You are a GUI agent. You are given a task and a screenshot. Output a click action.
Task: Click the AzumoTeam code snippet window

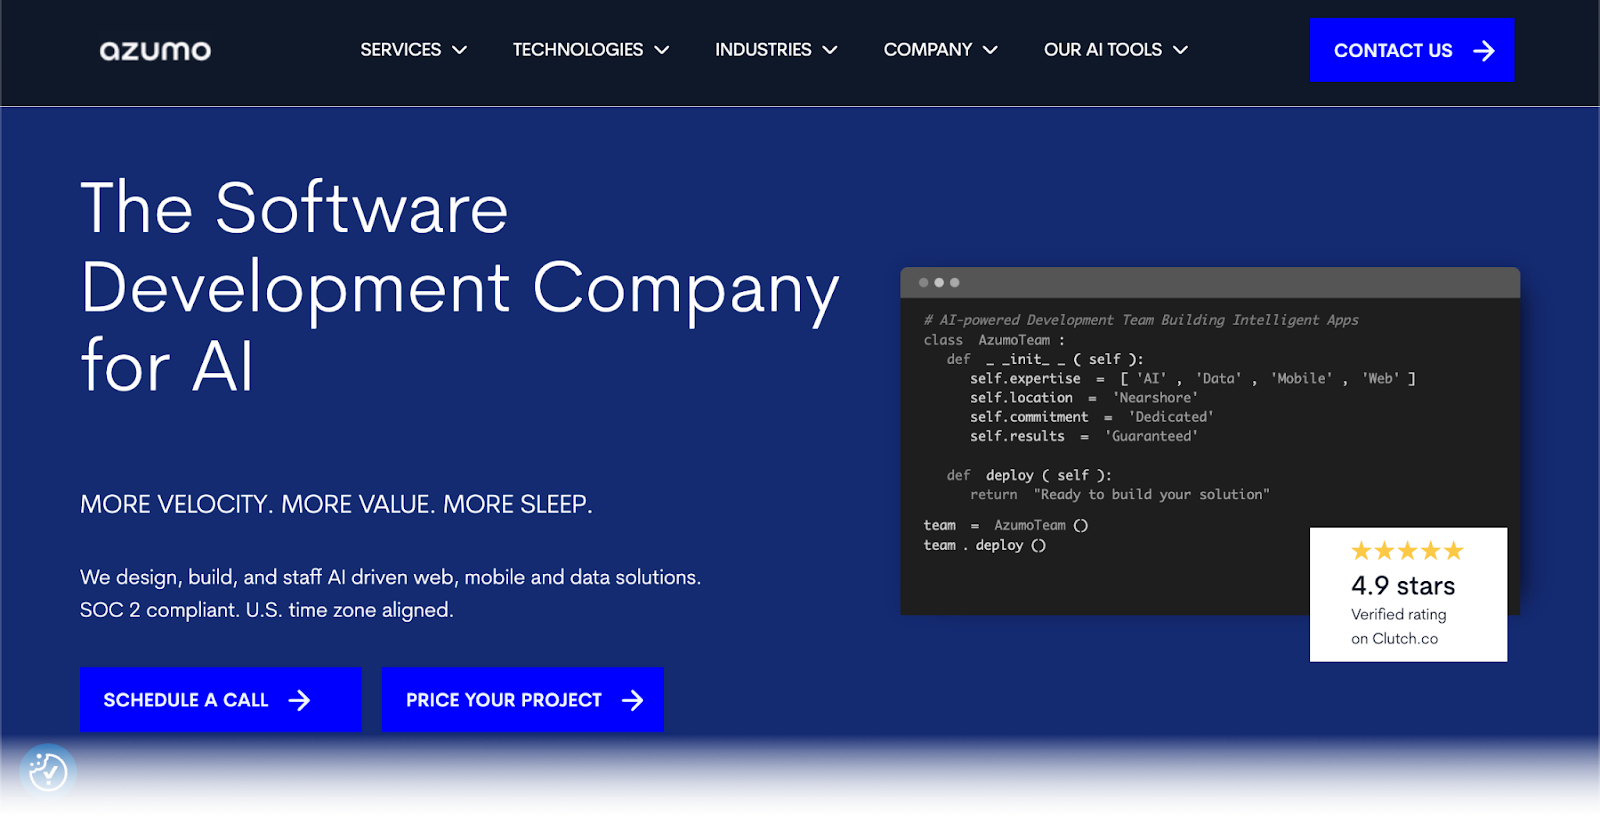pos(1210,441)
